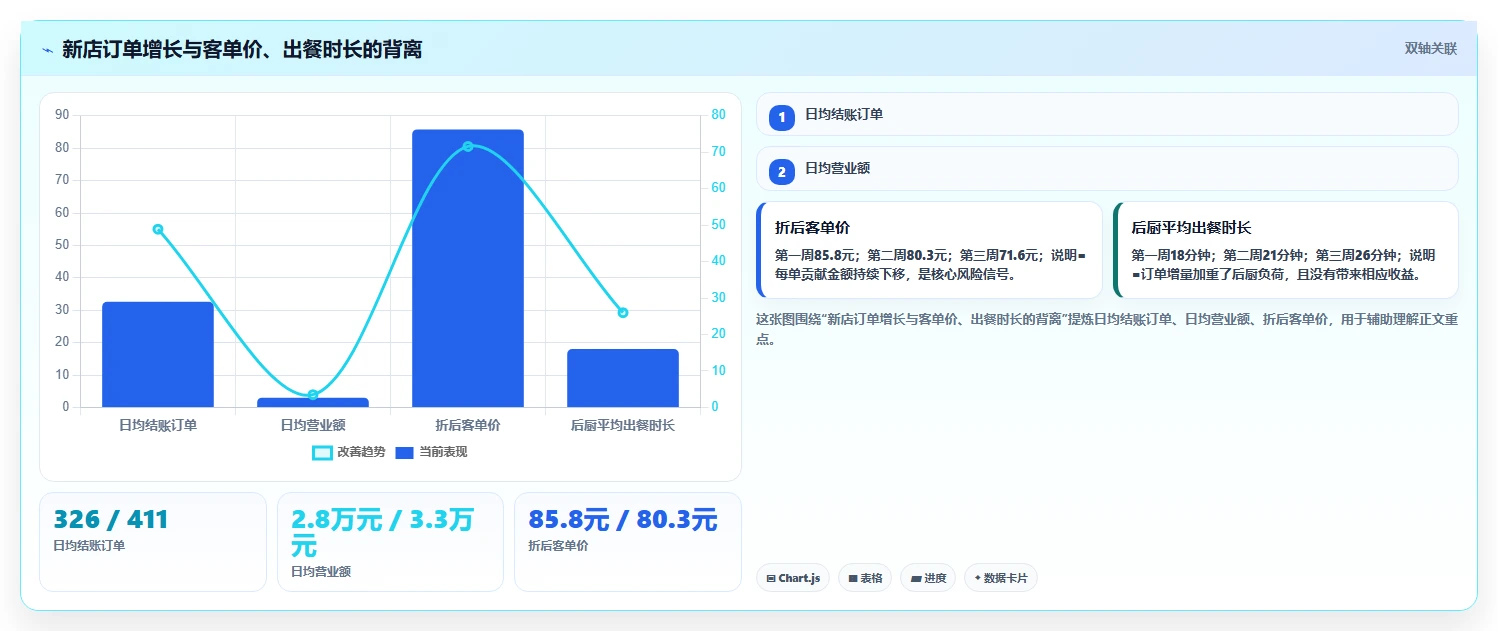The height and width of the screenshot is (631, 1498).
Task: Select the 日均营业额 blue bar
Action: pyautogui.click(x=313, y=402)
